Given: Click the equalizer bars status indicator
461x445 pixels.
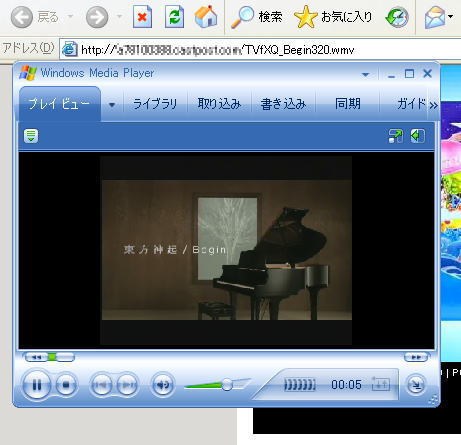Looking at the screenshot, I should click(300, 385).
